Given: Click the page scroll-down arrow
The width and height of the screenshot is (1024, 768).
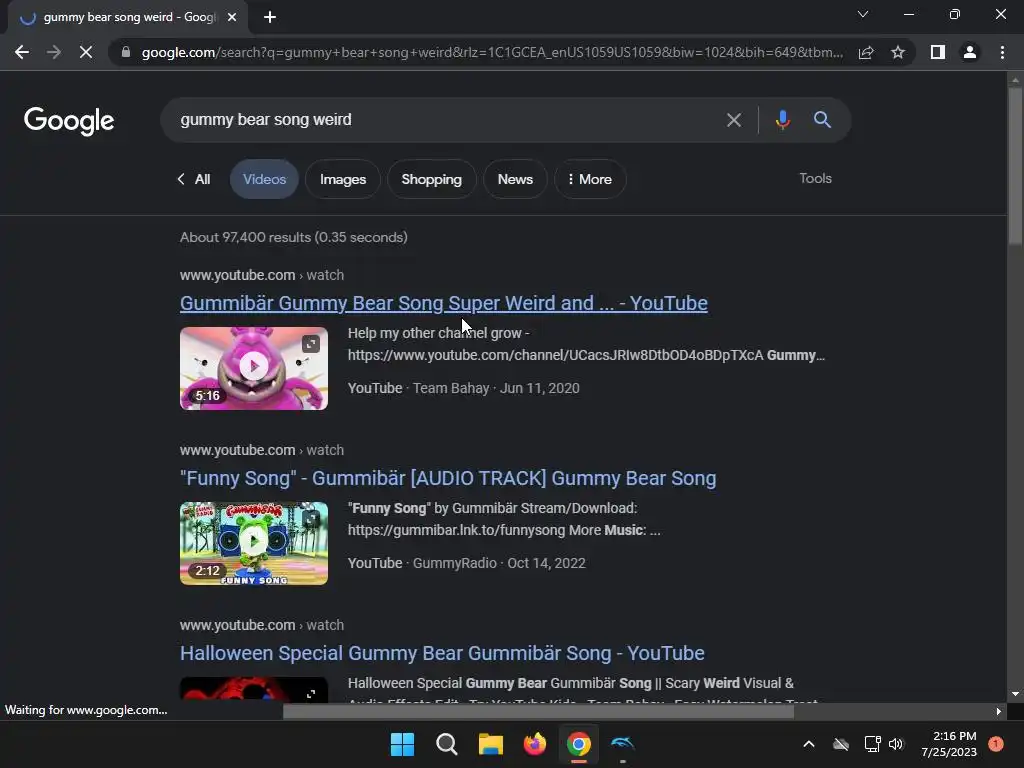Looking at the screenshot, I should (x=1015, y=694).
